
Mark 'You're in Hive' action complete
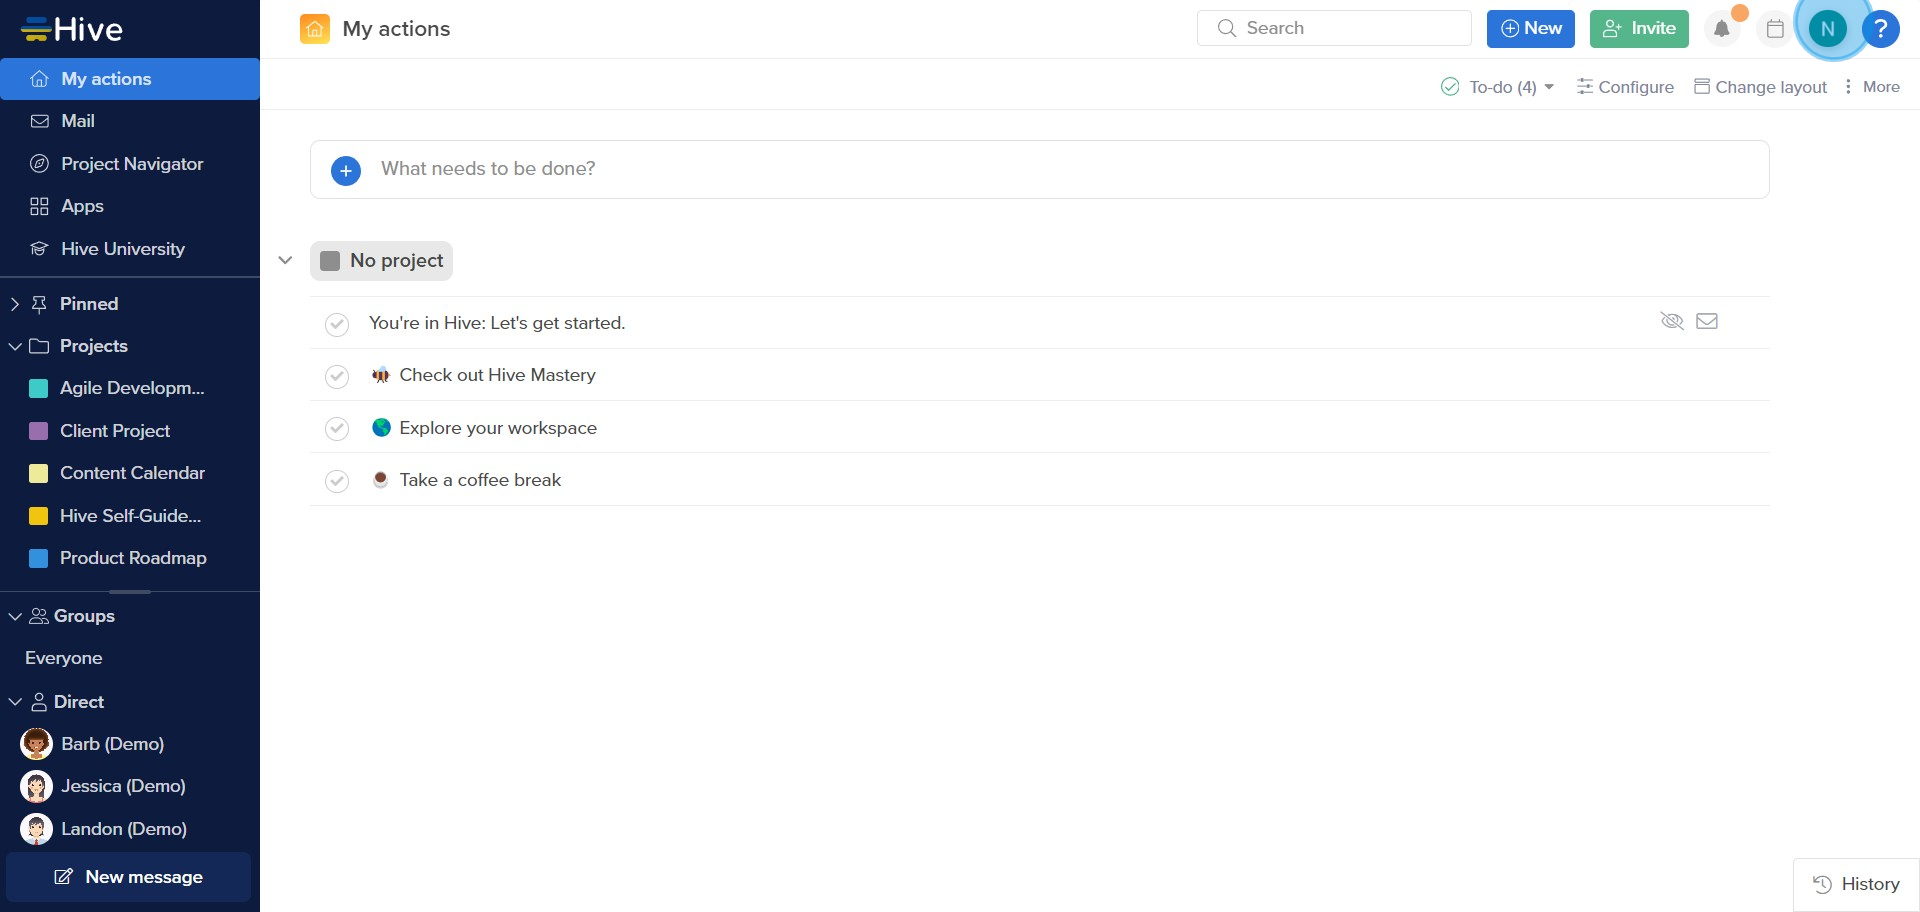pos(337,324)
